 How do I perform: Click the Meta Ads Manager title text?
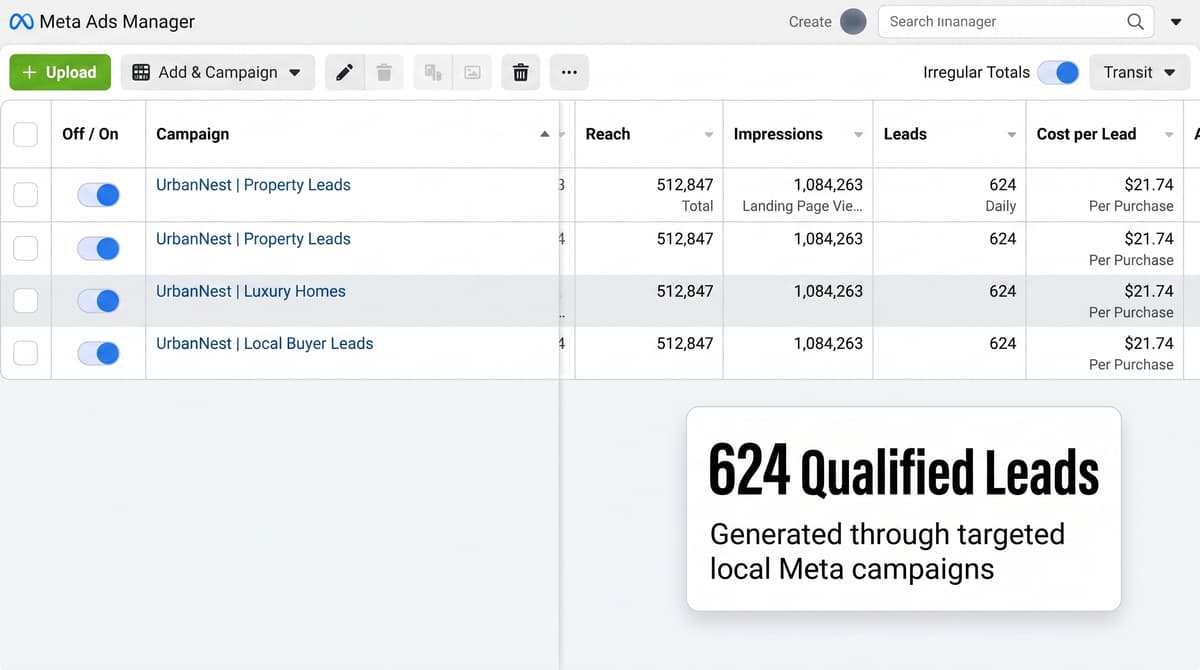117,21
